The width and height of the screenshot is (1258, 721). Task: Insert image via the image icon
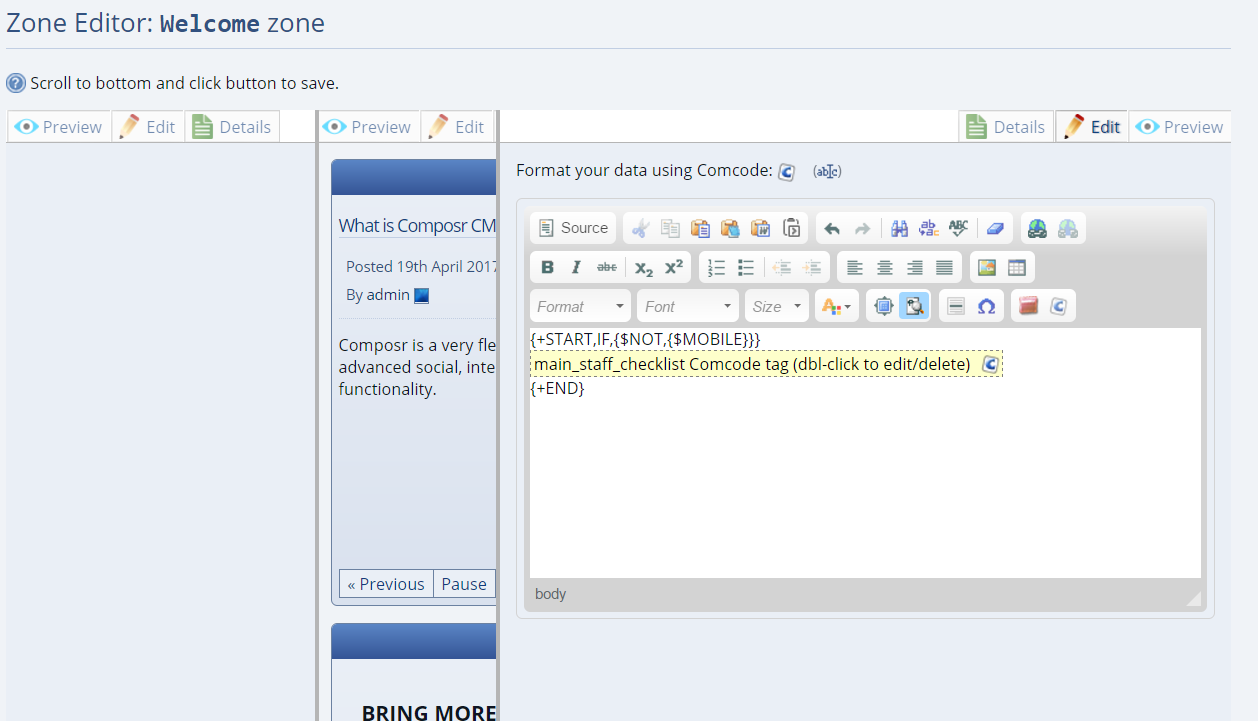tap(987, 267)
